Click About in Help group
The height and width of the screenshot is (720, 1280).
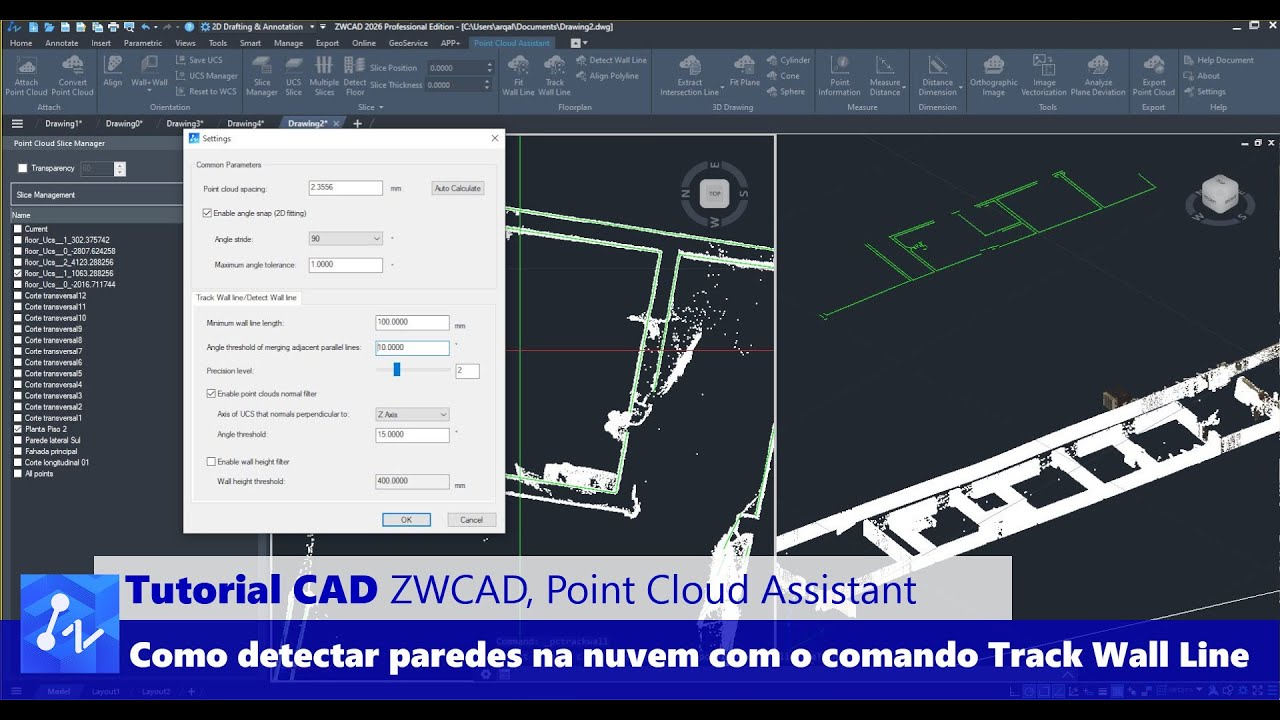(x=1201, y=76)
